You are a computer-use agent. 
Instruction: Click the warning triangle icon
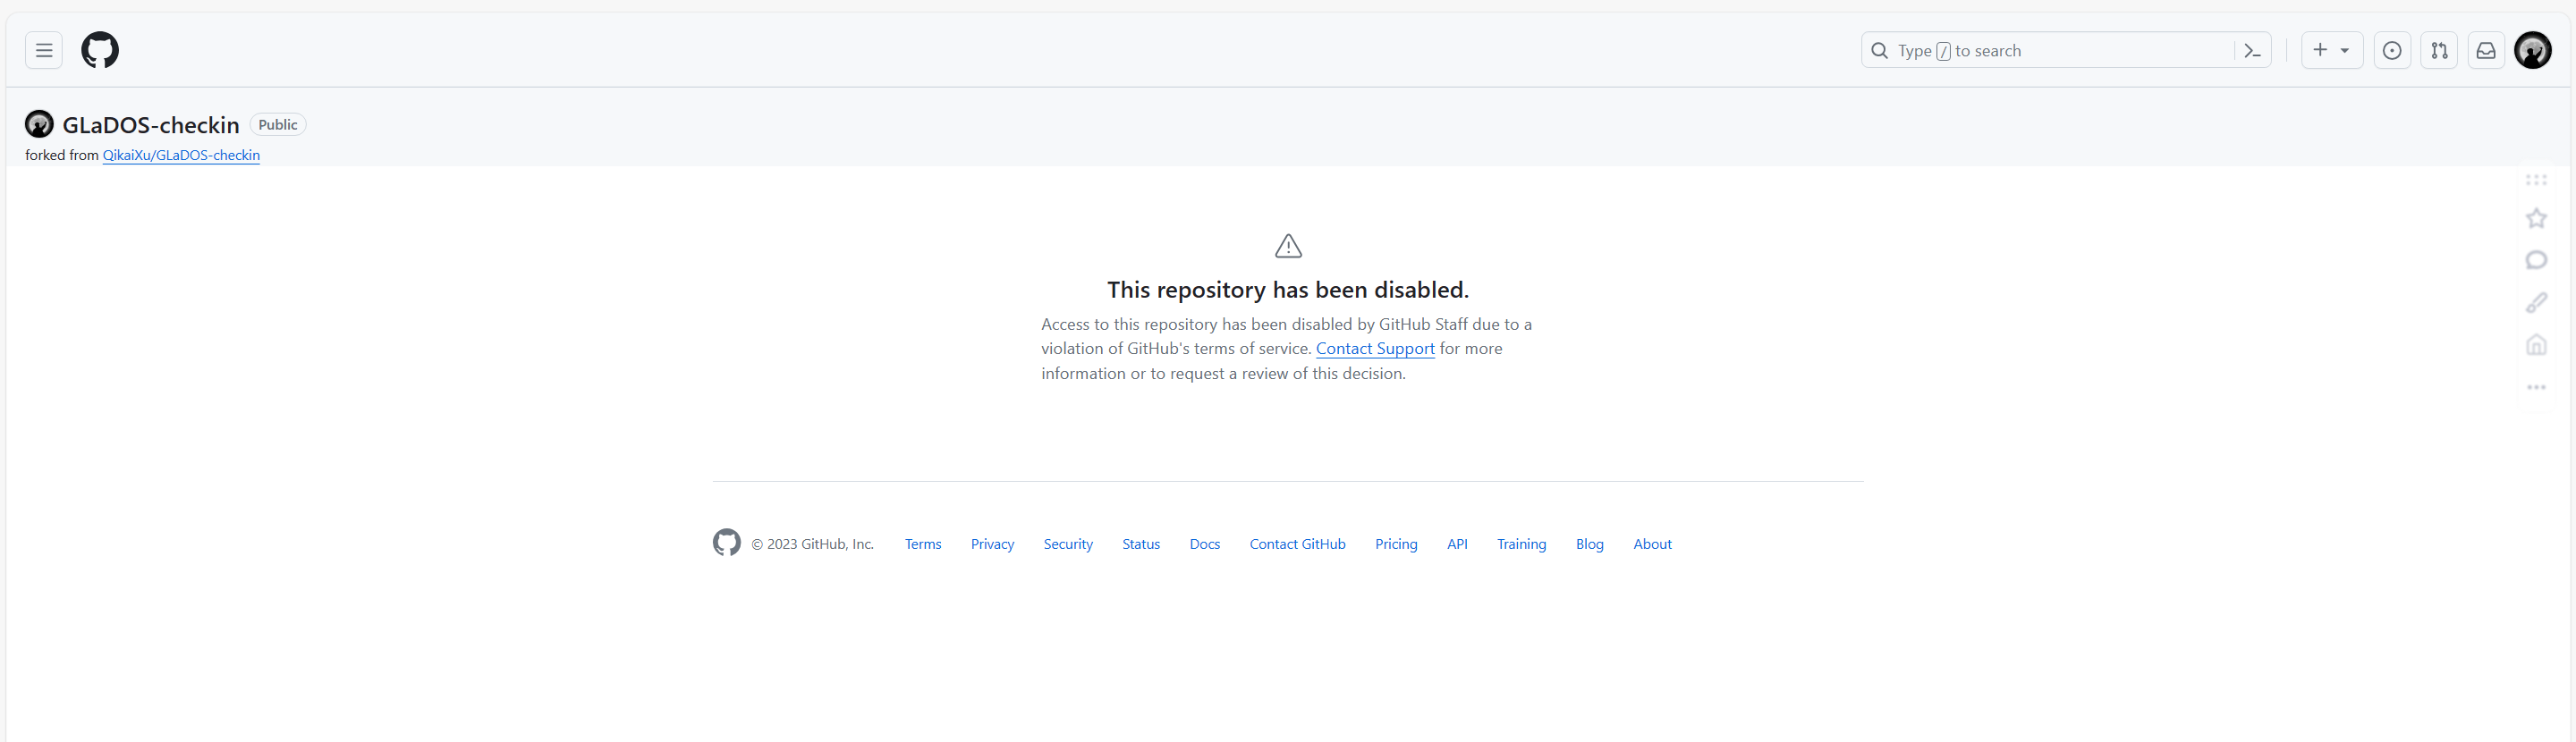click(x=1288, y=246)
